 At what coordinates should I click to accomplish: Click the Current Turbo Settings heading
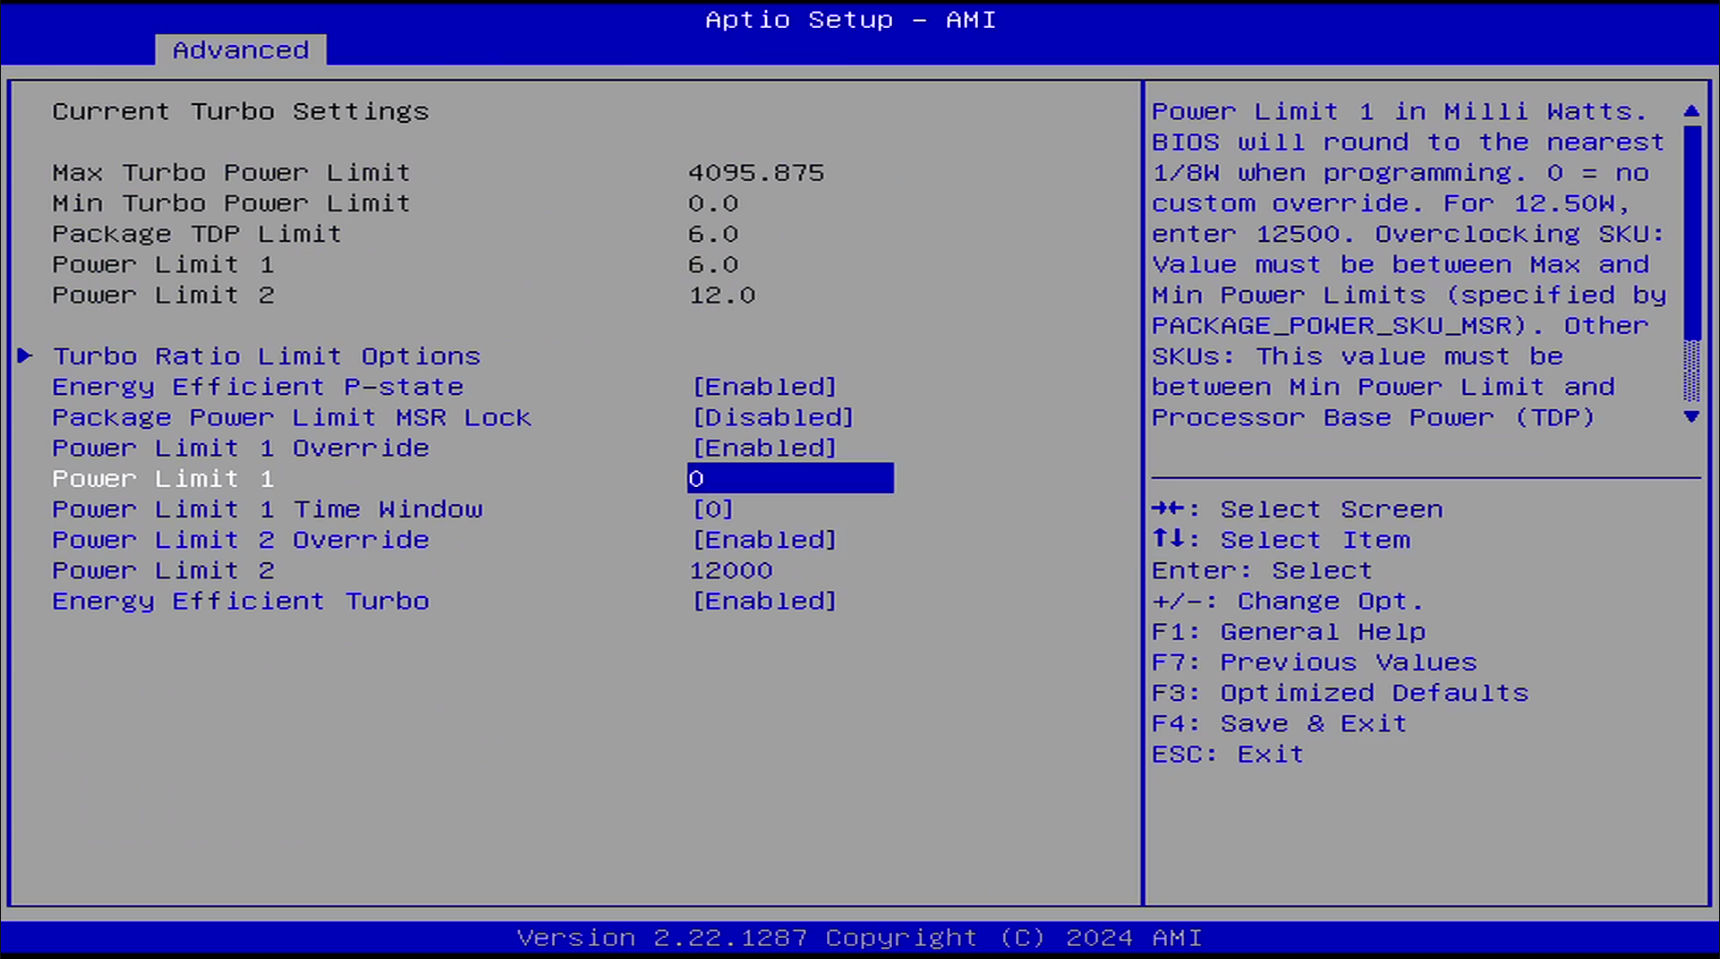pos(241,111)
